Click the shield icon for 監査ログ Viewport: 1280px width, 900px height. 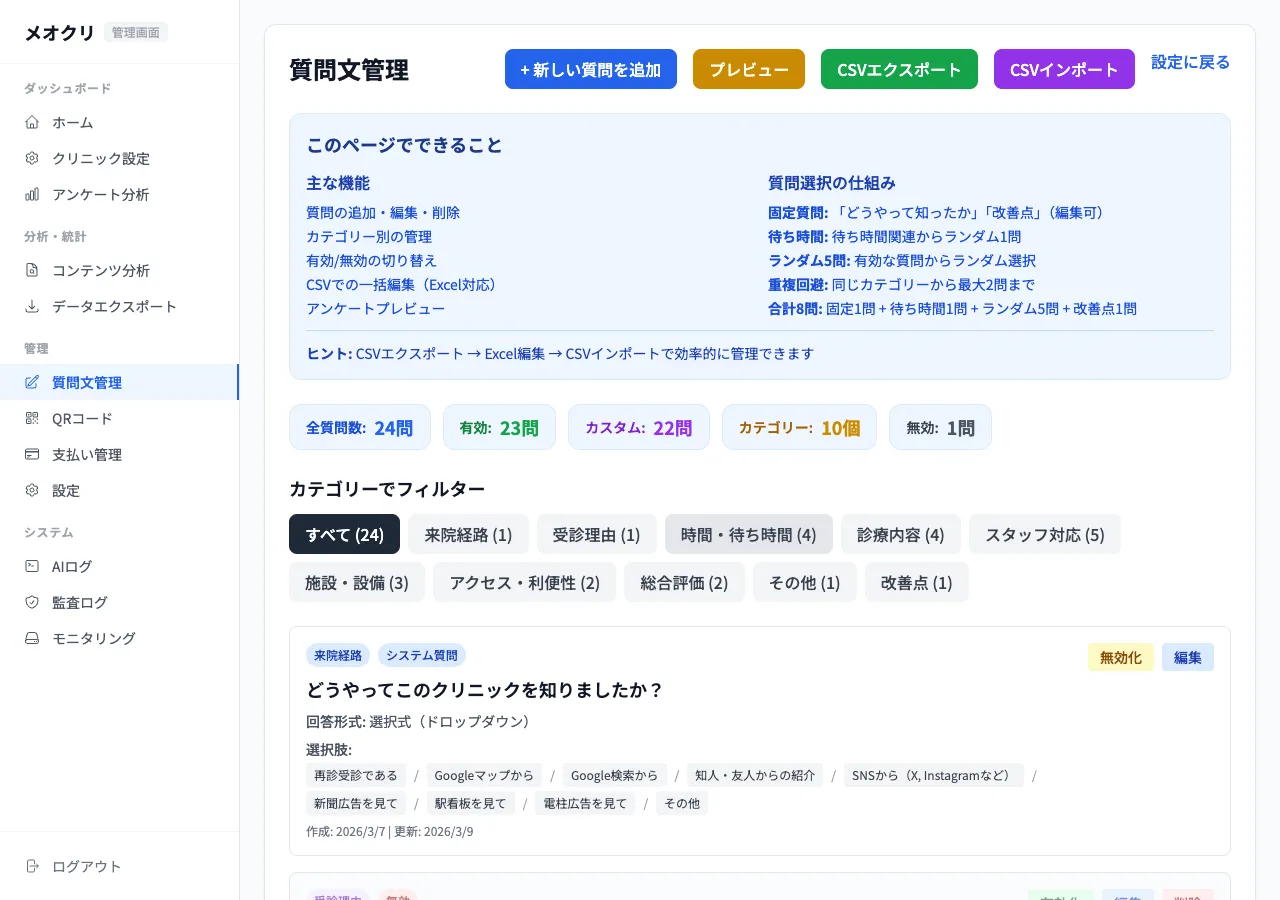pos(32,602)
